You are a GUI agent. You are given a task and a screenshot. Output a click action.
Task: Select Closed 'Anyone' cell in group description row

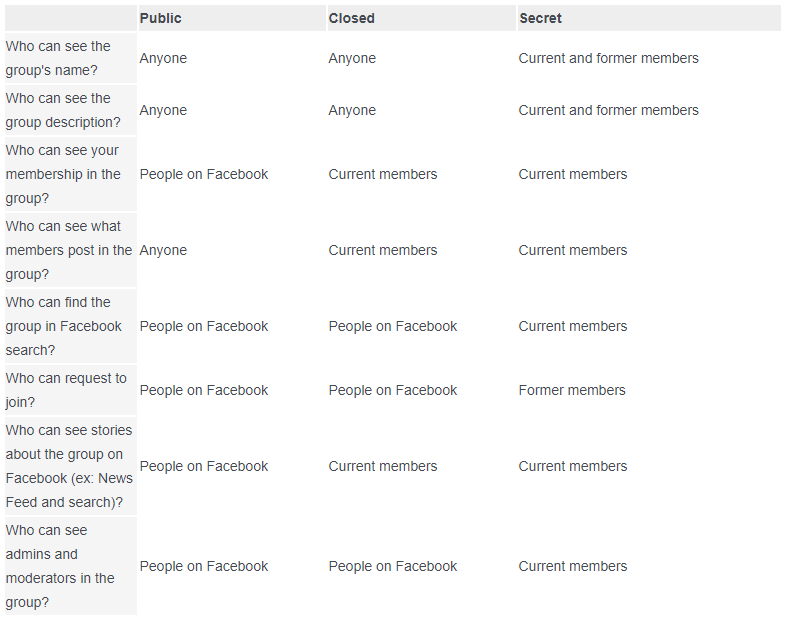tap(352, 110)
